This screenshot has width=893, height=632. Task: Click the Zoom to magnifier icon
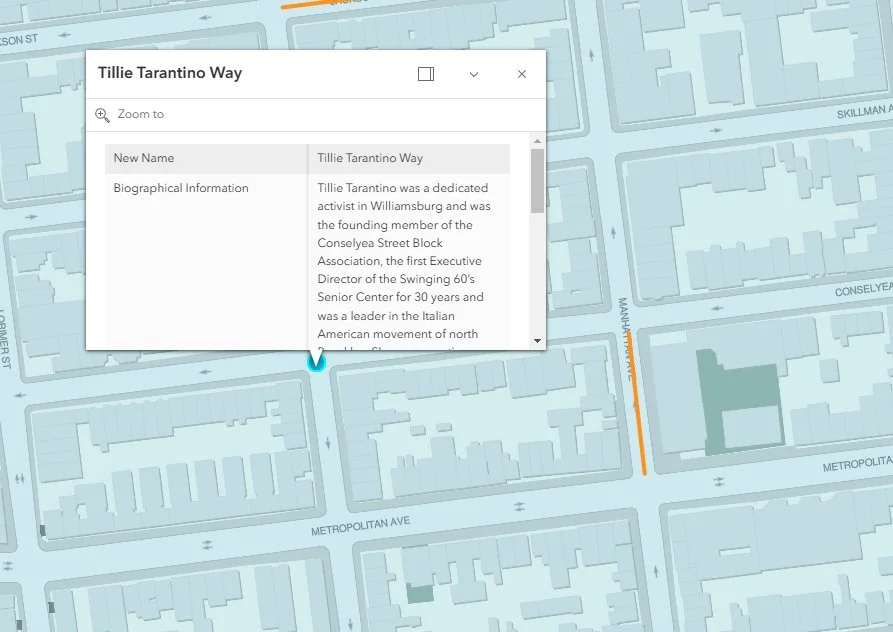[103, 115]
